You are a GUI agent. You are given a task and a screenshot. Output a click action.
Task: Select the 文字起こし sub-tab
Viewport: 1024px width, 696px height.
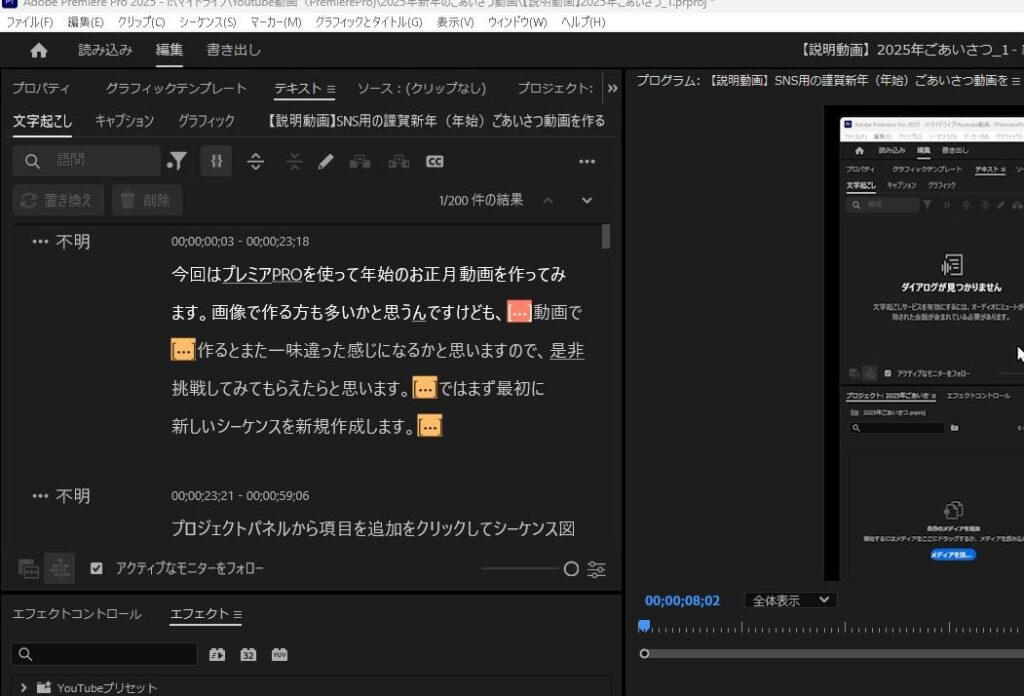[x=42, y=121]
